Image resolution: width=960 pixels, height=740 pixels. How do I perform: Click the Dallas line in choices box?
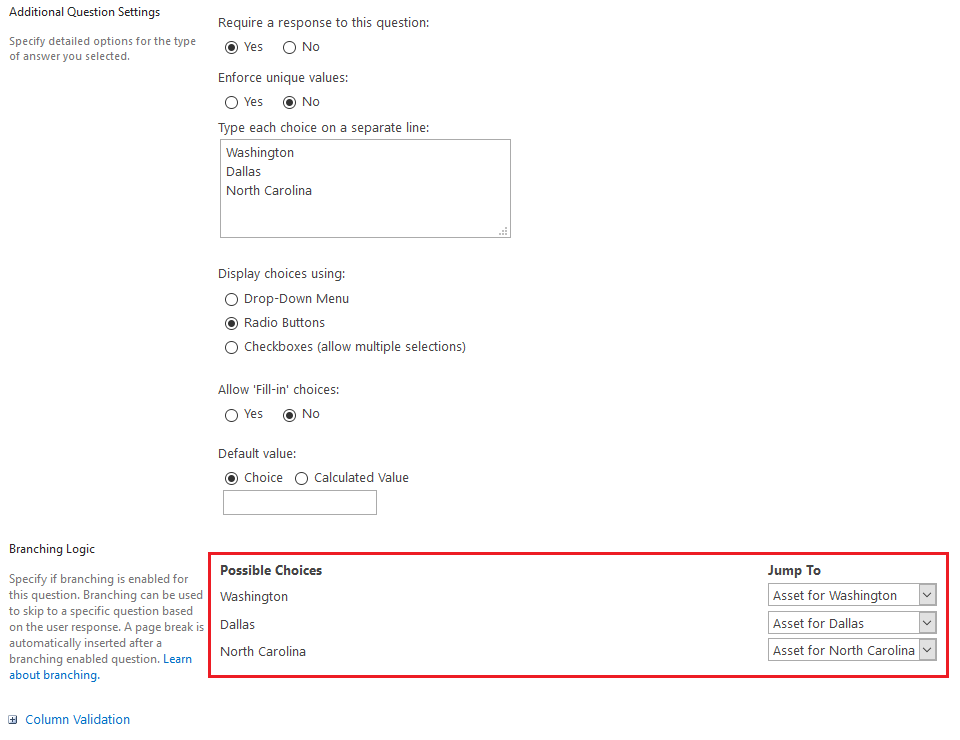243,171
